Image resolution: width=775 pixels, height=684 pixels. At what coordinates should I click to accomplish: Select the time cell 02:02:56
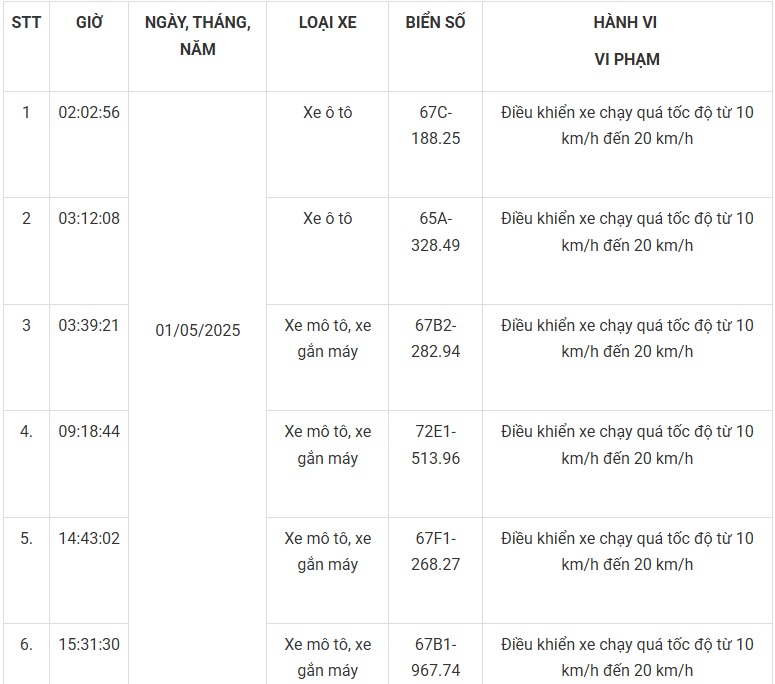tap(89, 113)
